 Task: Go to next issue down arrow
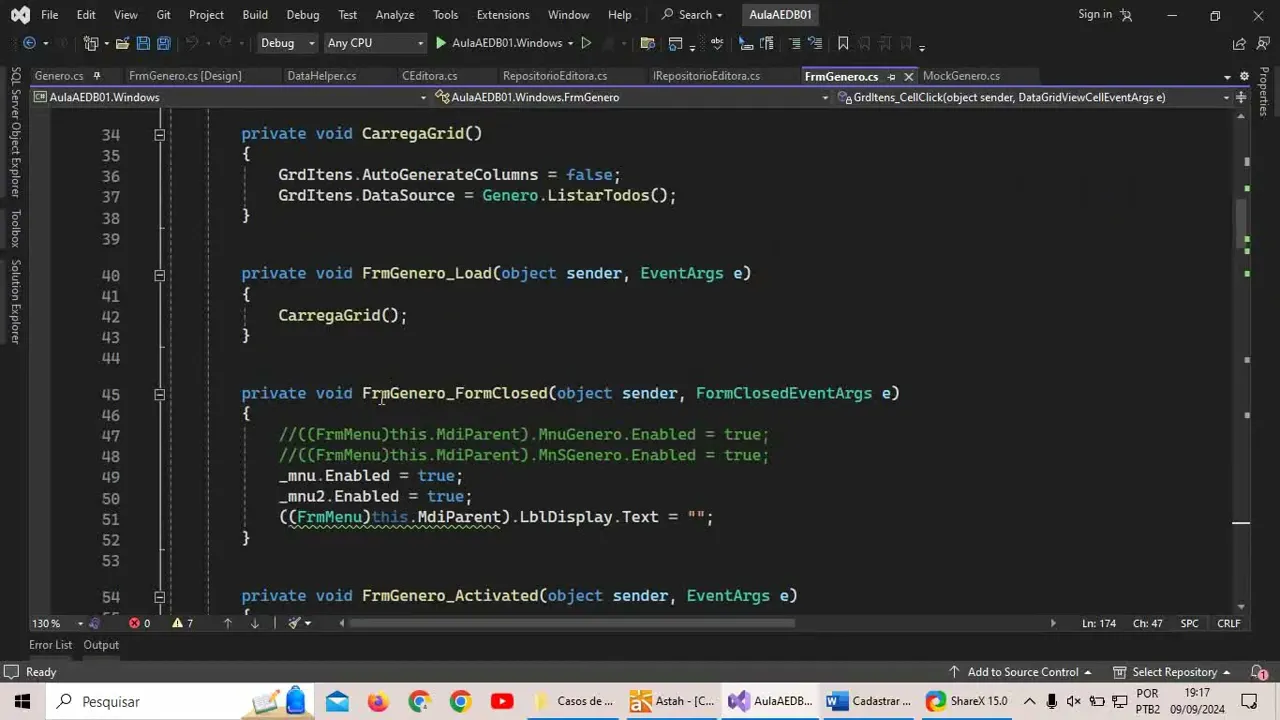click(254, 623)
